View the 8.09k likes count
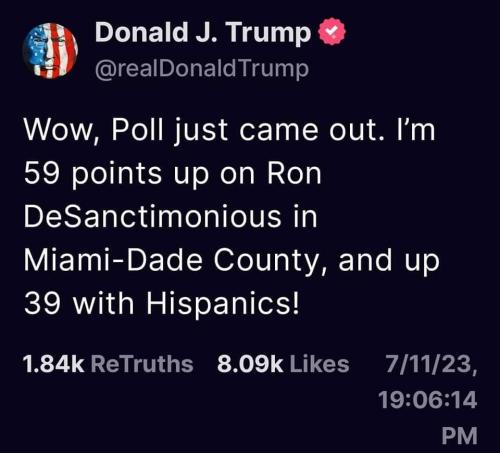500x453 pixels. click(x=250, y=364)
